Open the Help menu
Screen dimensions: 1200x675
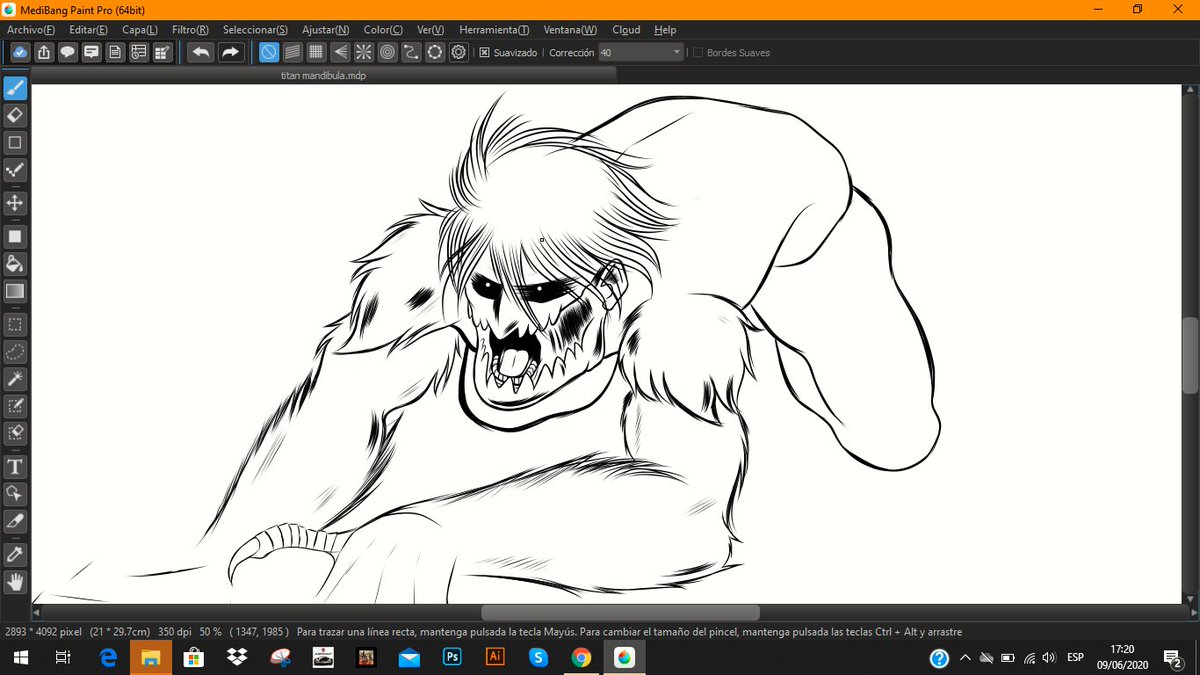pos(665,30)
